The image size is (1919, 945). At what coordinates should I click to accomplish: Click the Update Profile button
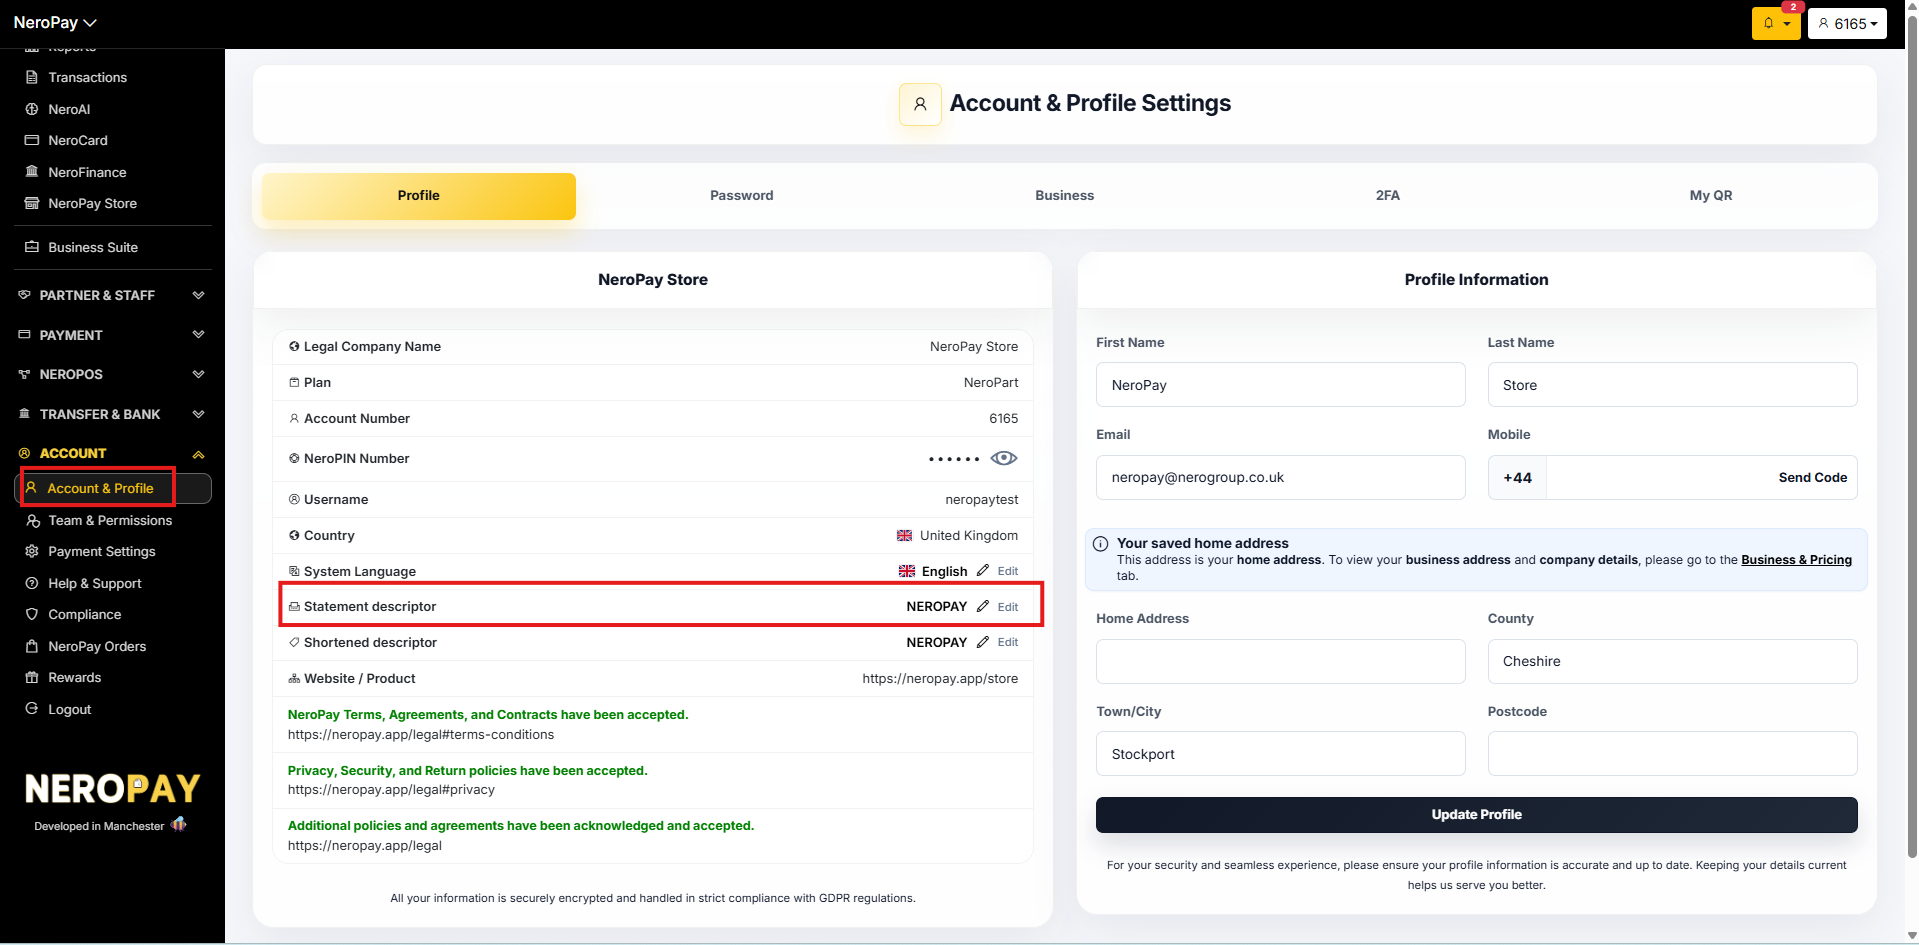(x=1476, y=815)
